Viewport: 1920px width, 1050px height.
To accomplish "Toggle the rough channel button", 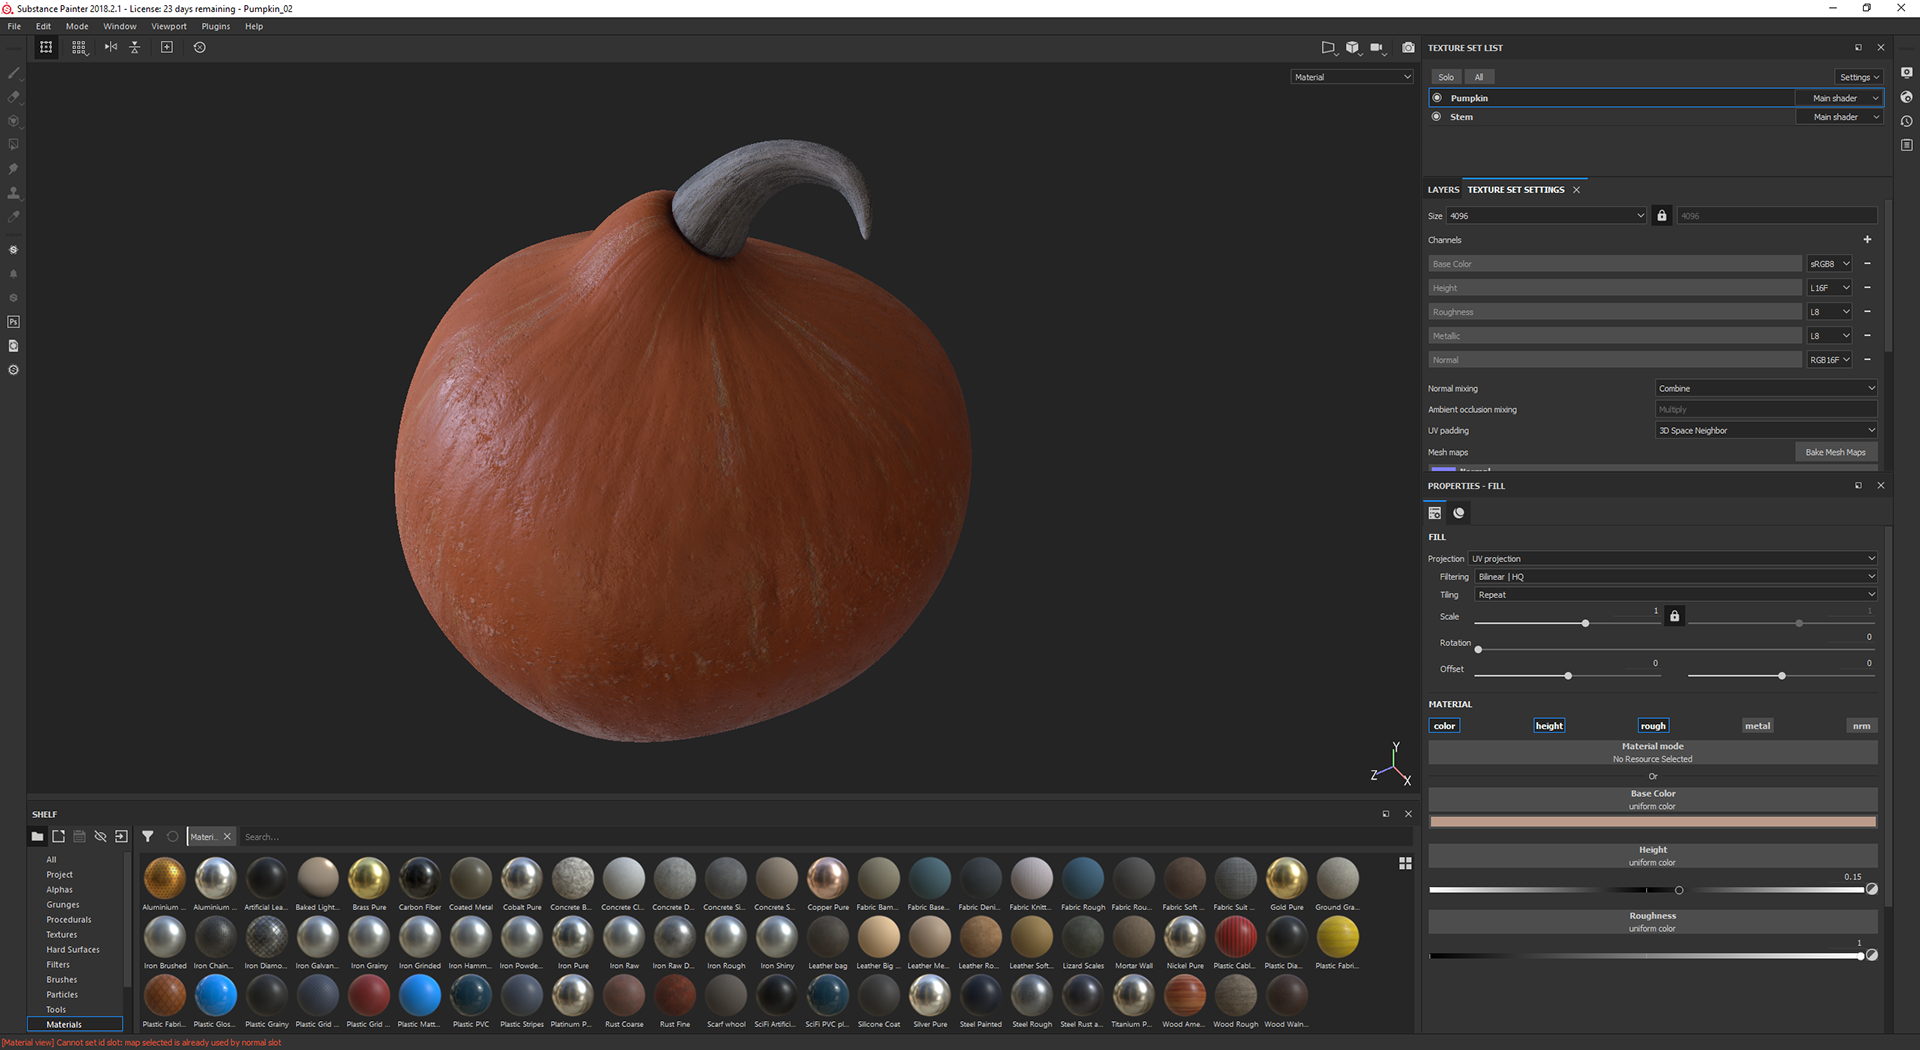I will tap(1653, 726).
